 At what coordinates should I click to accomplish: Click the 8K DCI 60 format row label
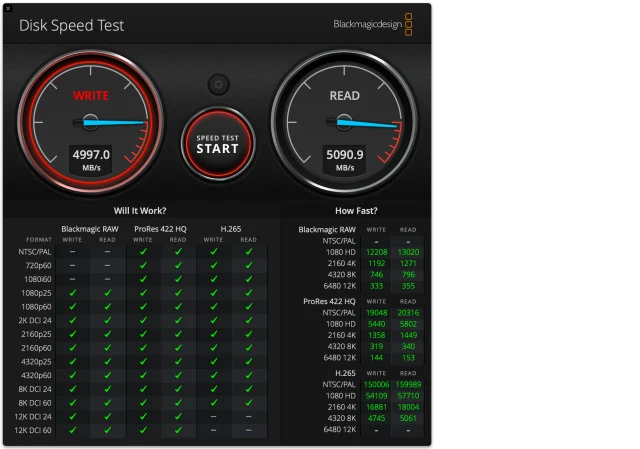pyautogui.click(x=35, y=403)
